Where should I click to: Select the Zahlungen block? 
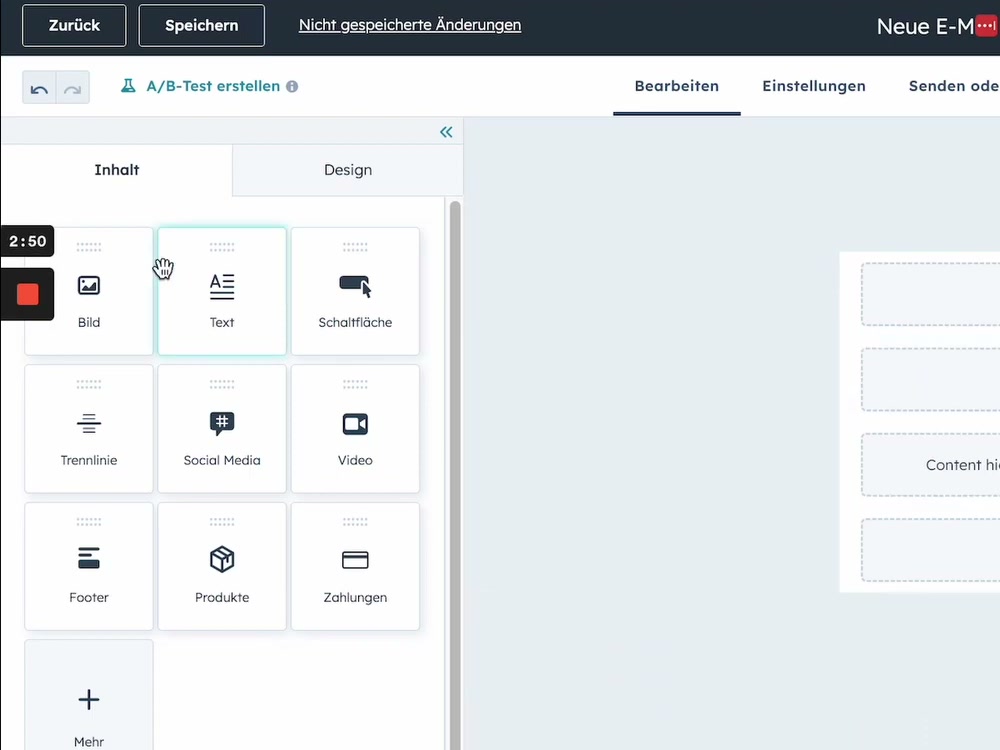(x=354, y=565)
